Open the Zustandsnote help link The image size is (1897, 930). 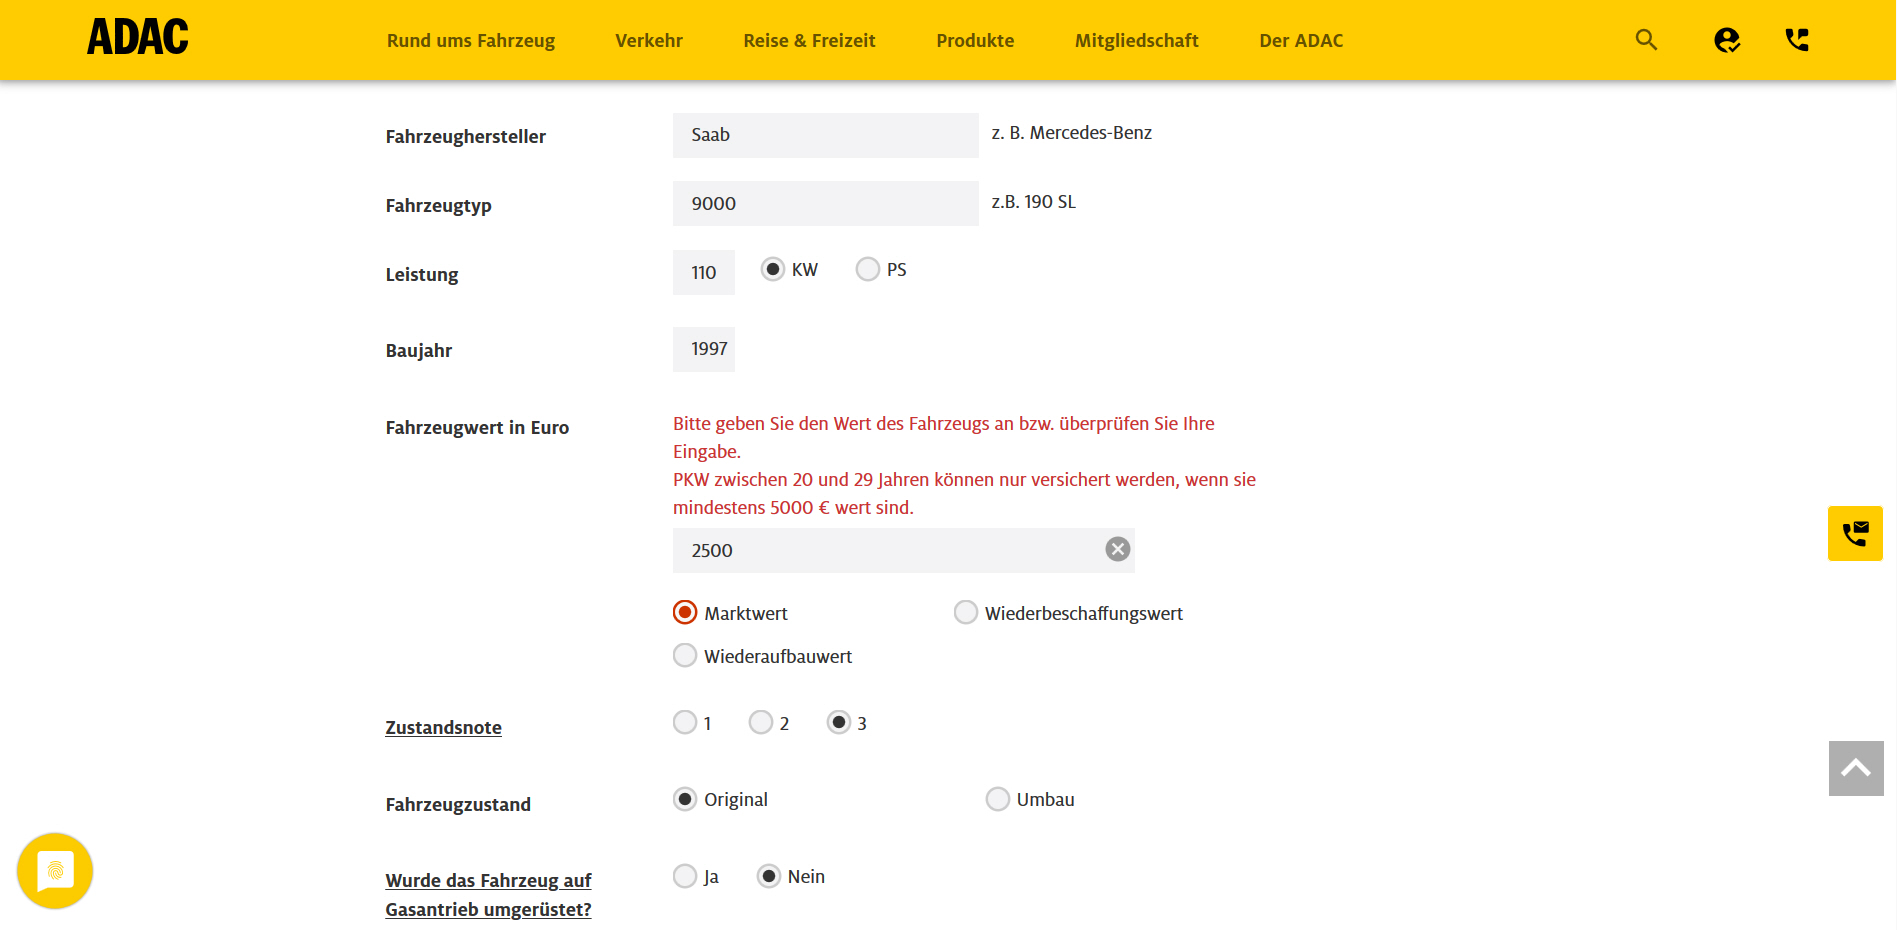[443, 727]
